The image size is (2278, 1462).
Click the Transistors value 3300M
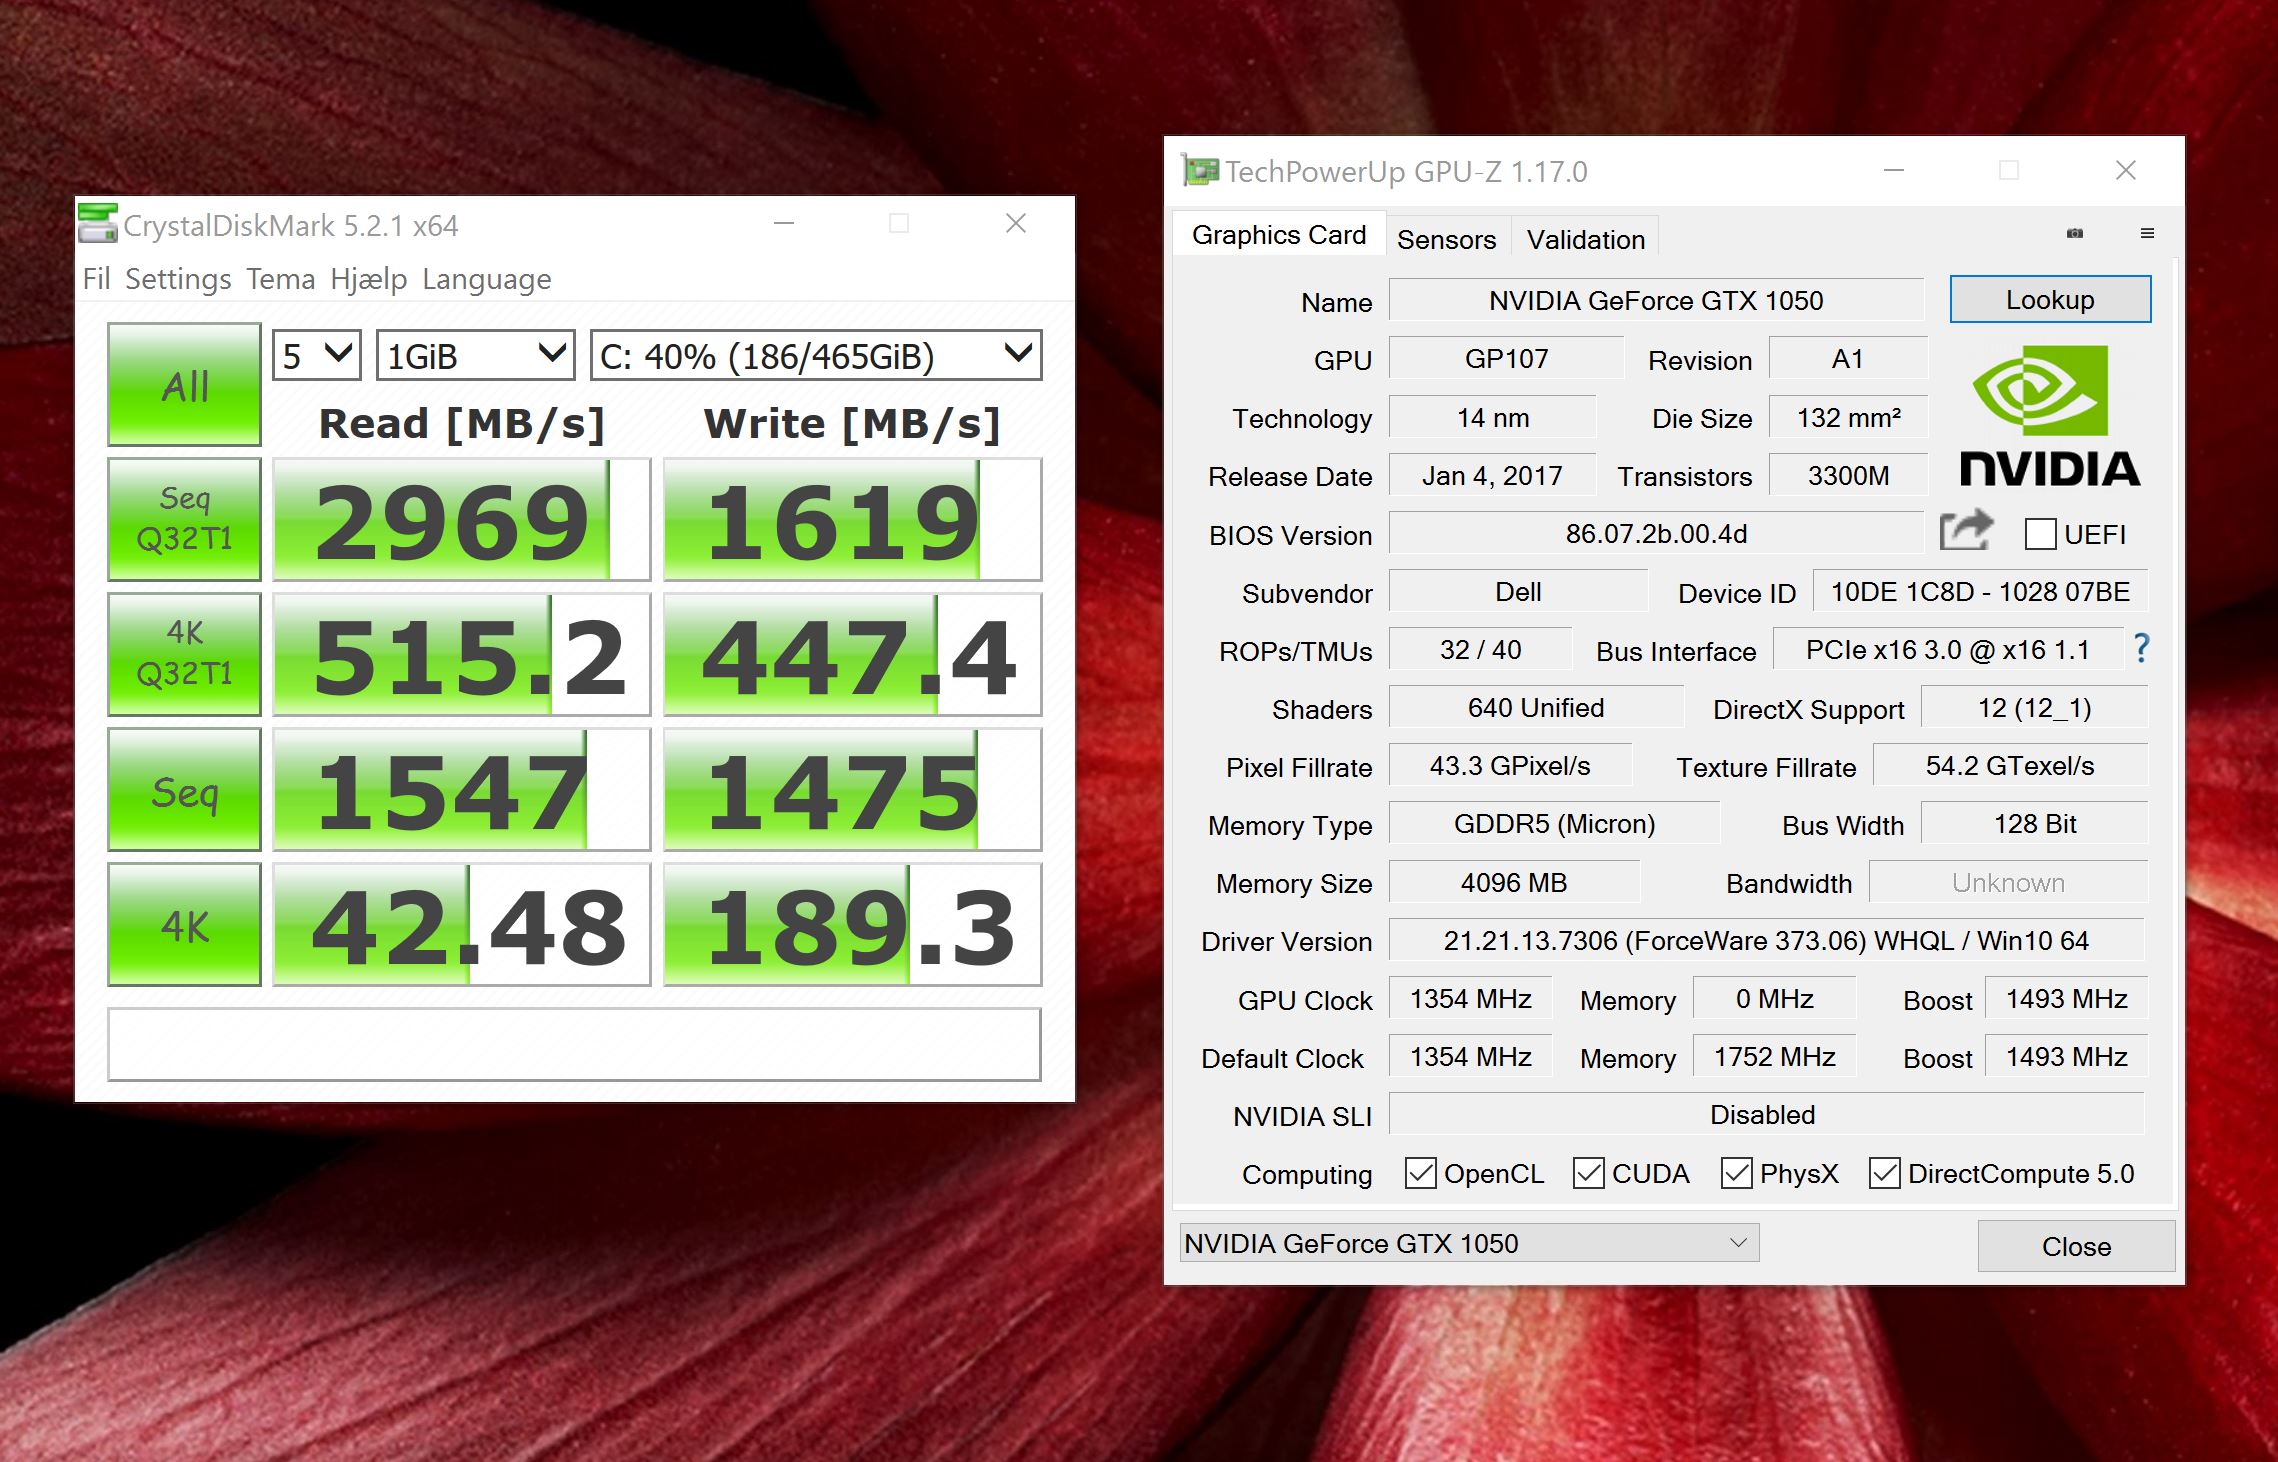[1848, 475]
